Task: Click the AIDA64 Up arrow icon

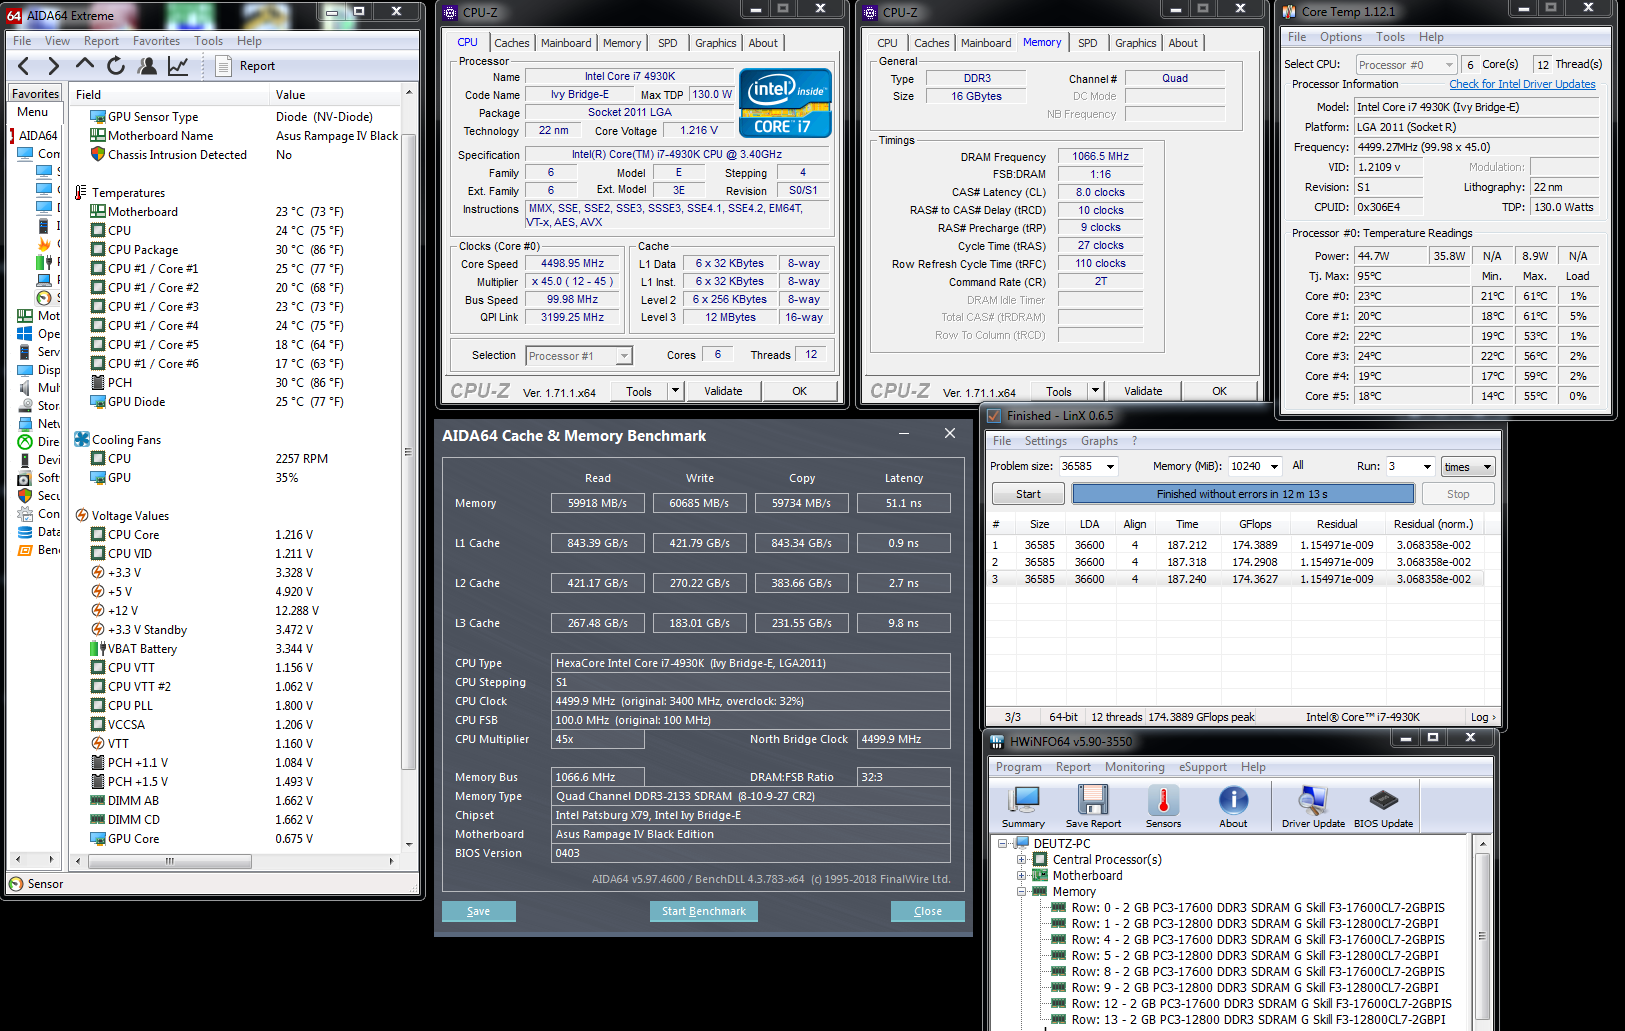Action: (x=85, y=65)
